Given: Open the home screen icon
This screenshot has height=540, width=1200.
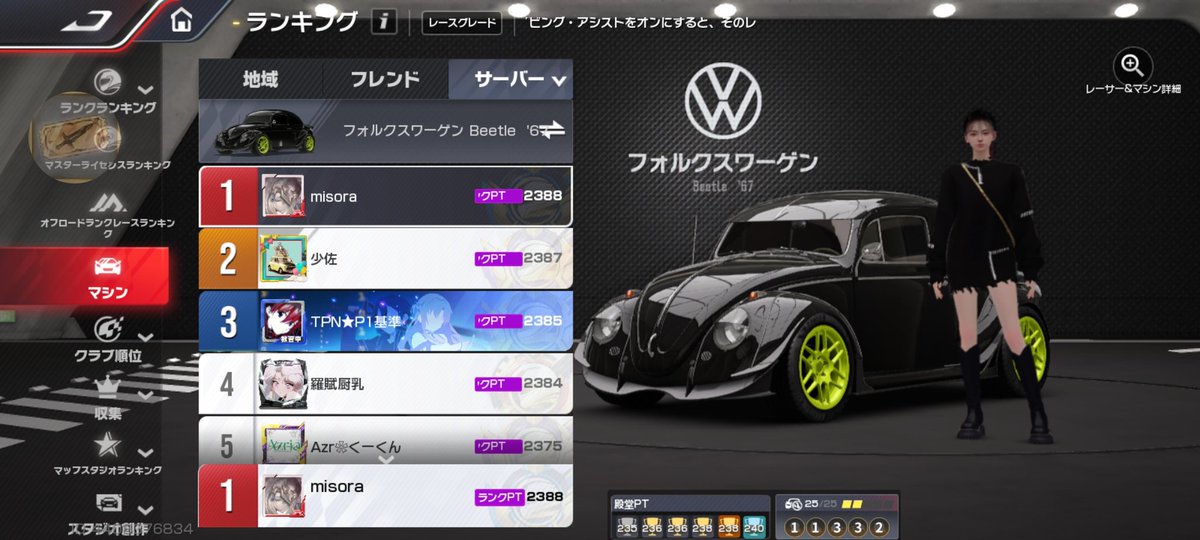Looking at the screenshot, I should pos(181,20).
